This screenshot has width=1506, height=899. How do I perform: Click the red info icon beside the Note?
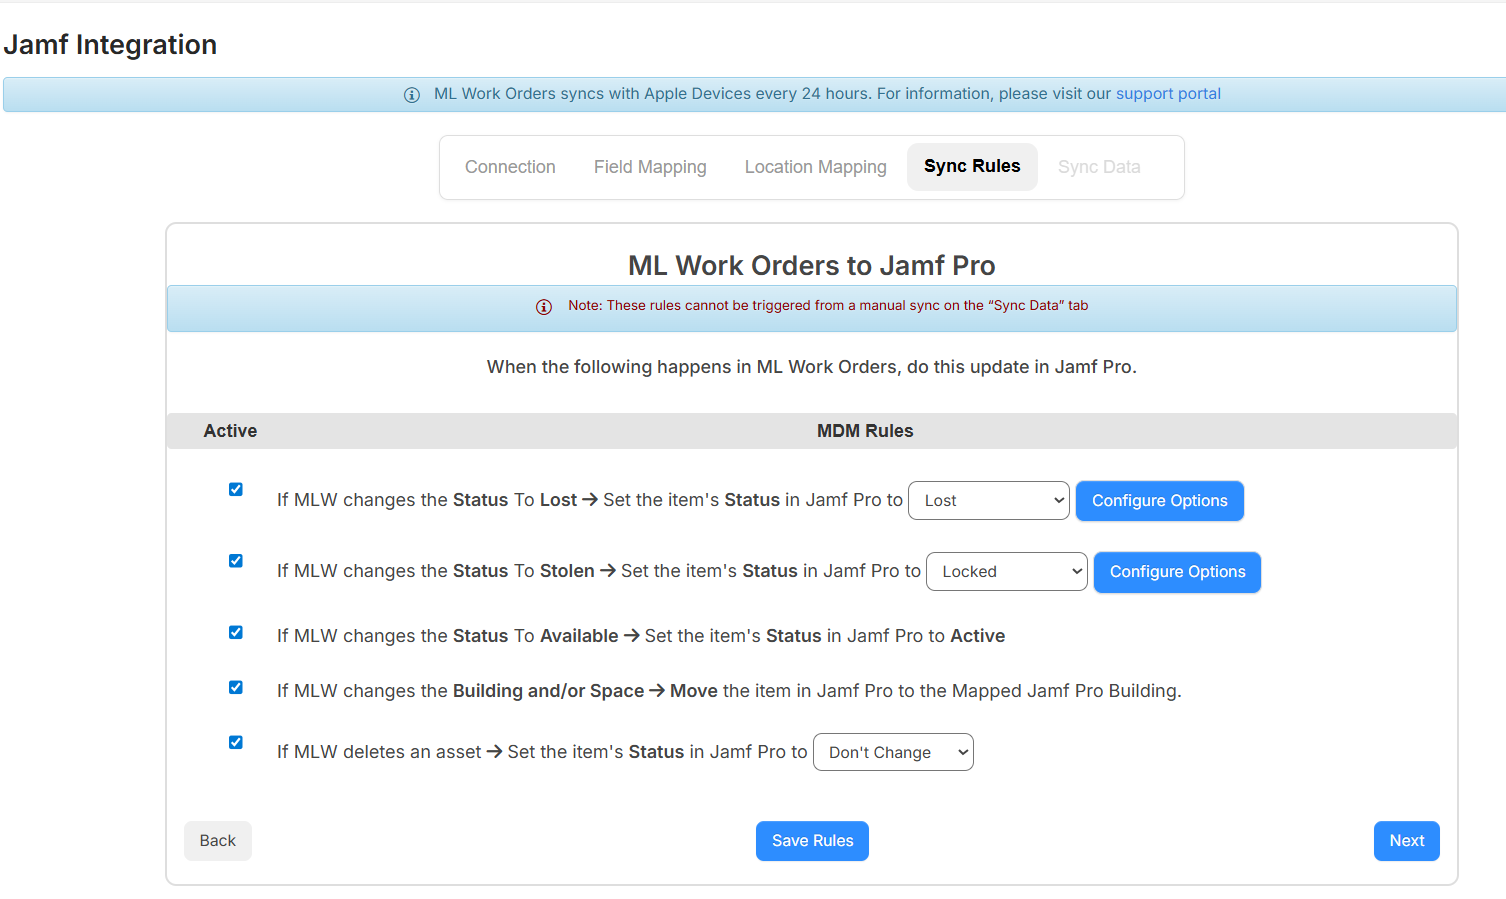(544, 307)
